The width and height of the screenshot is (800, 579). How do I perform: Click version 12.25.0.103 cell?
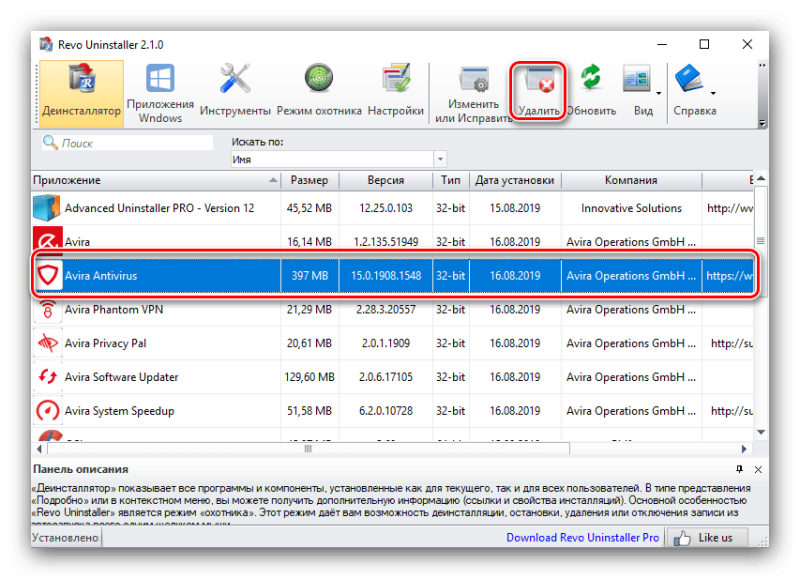coord(386,208)
